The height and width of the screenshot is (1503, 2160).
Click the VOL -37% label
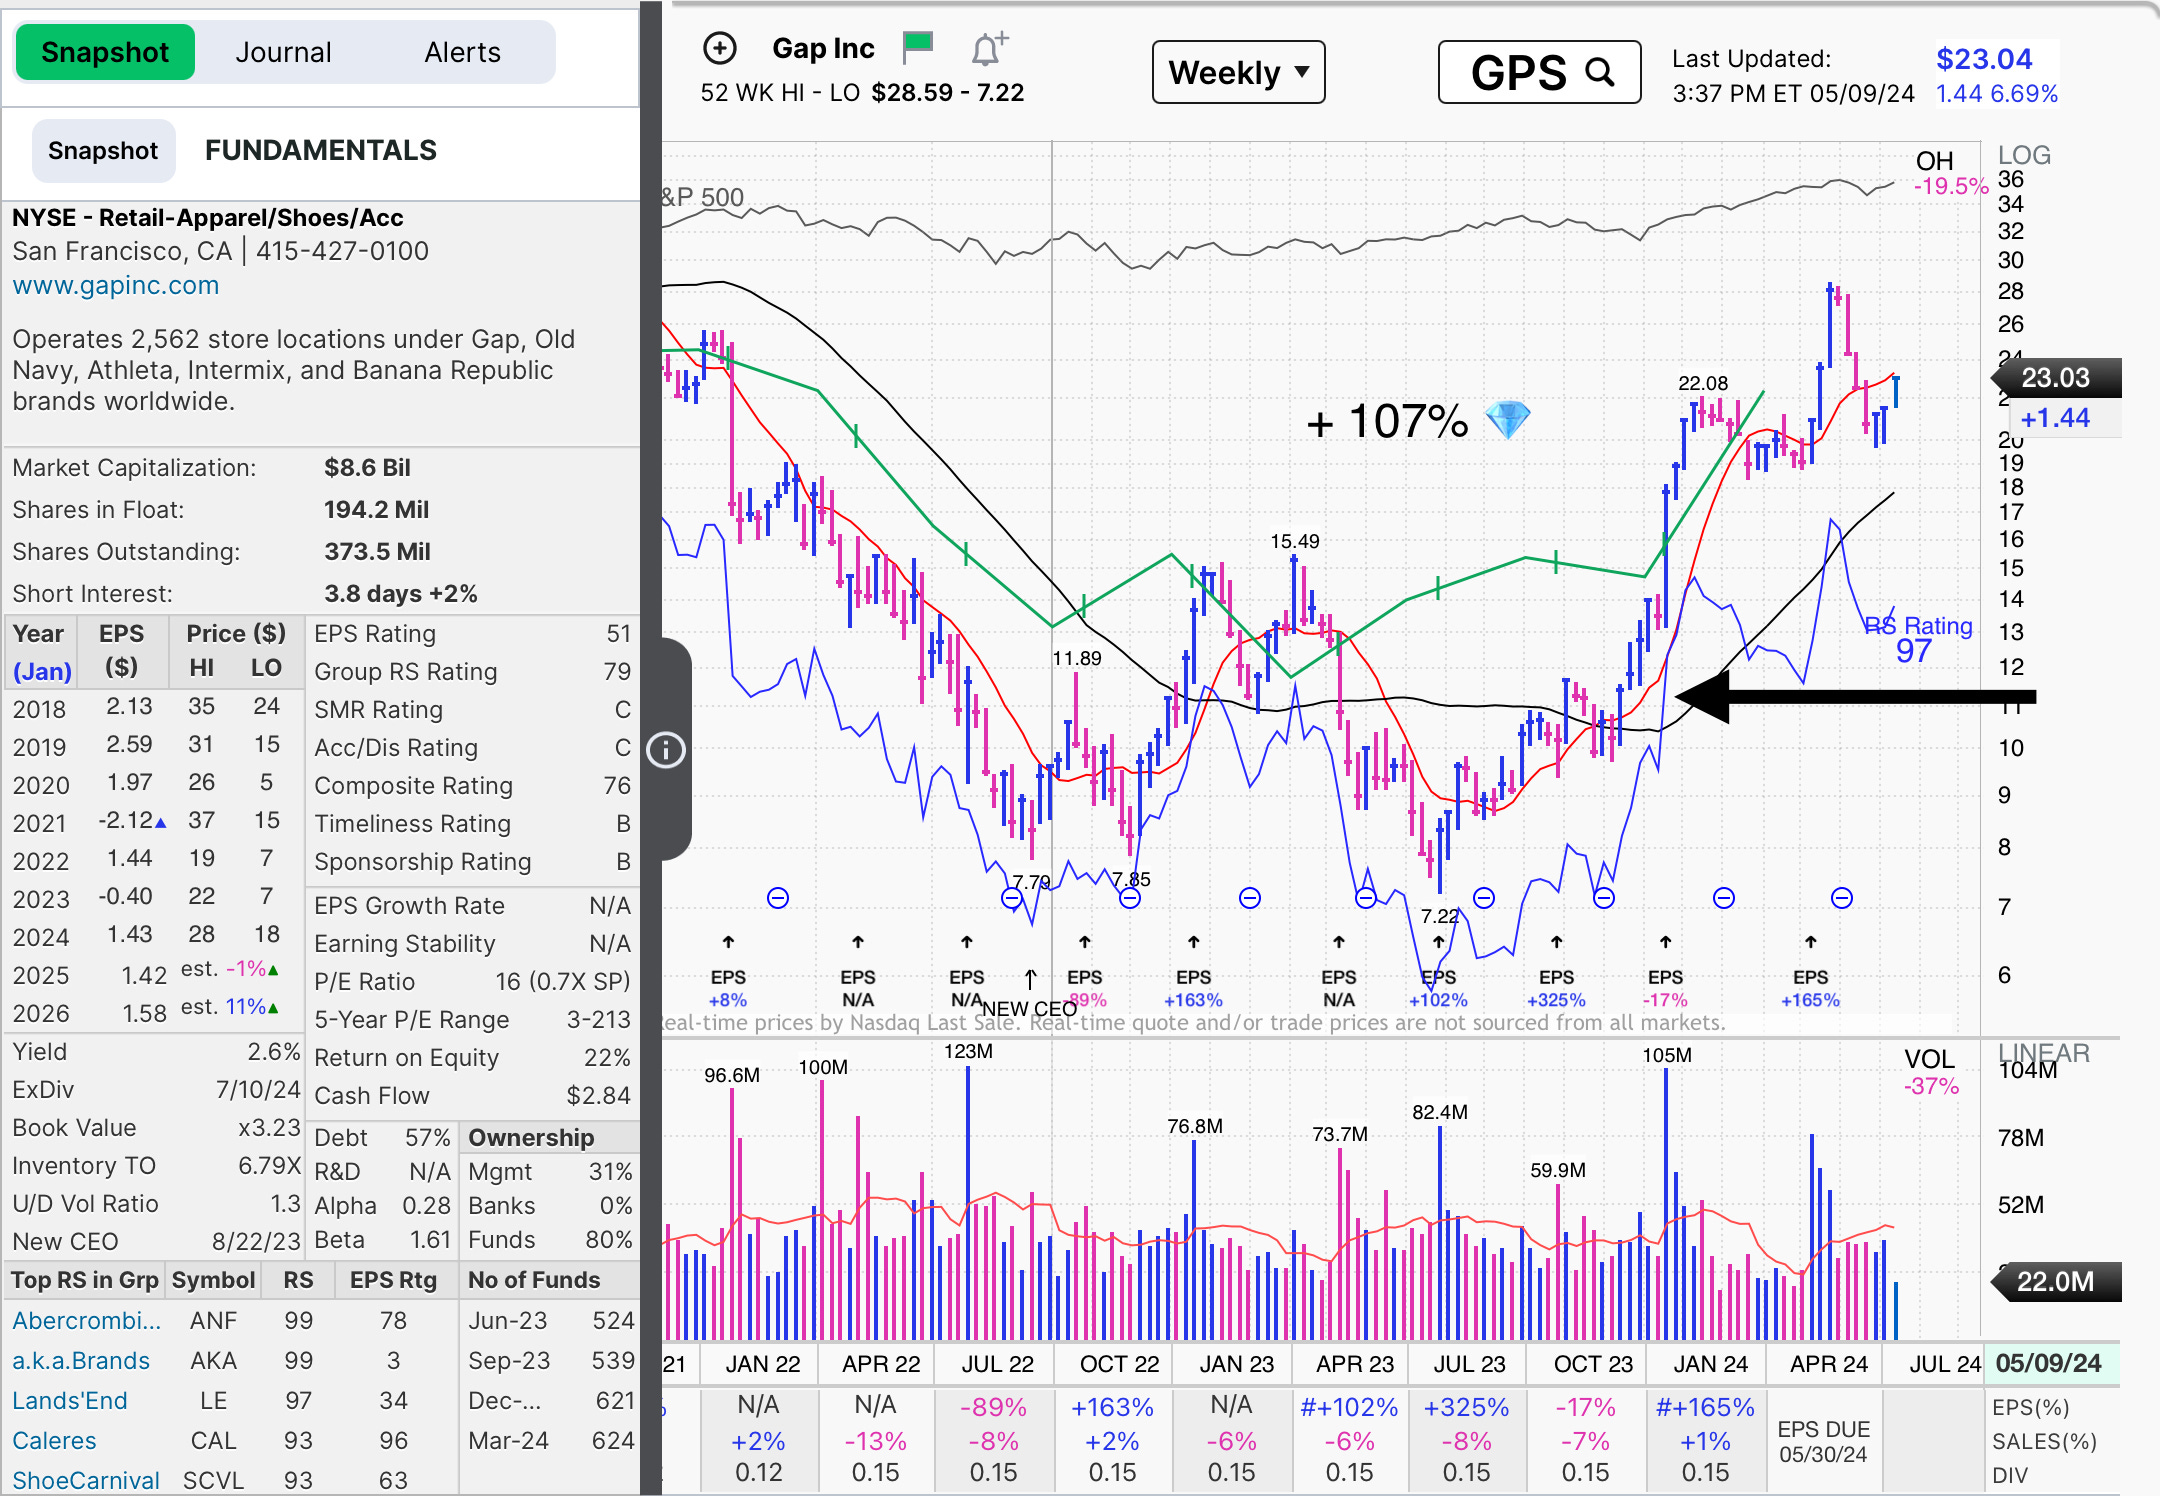tap(1931, 1072)
